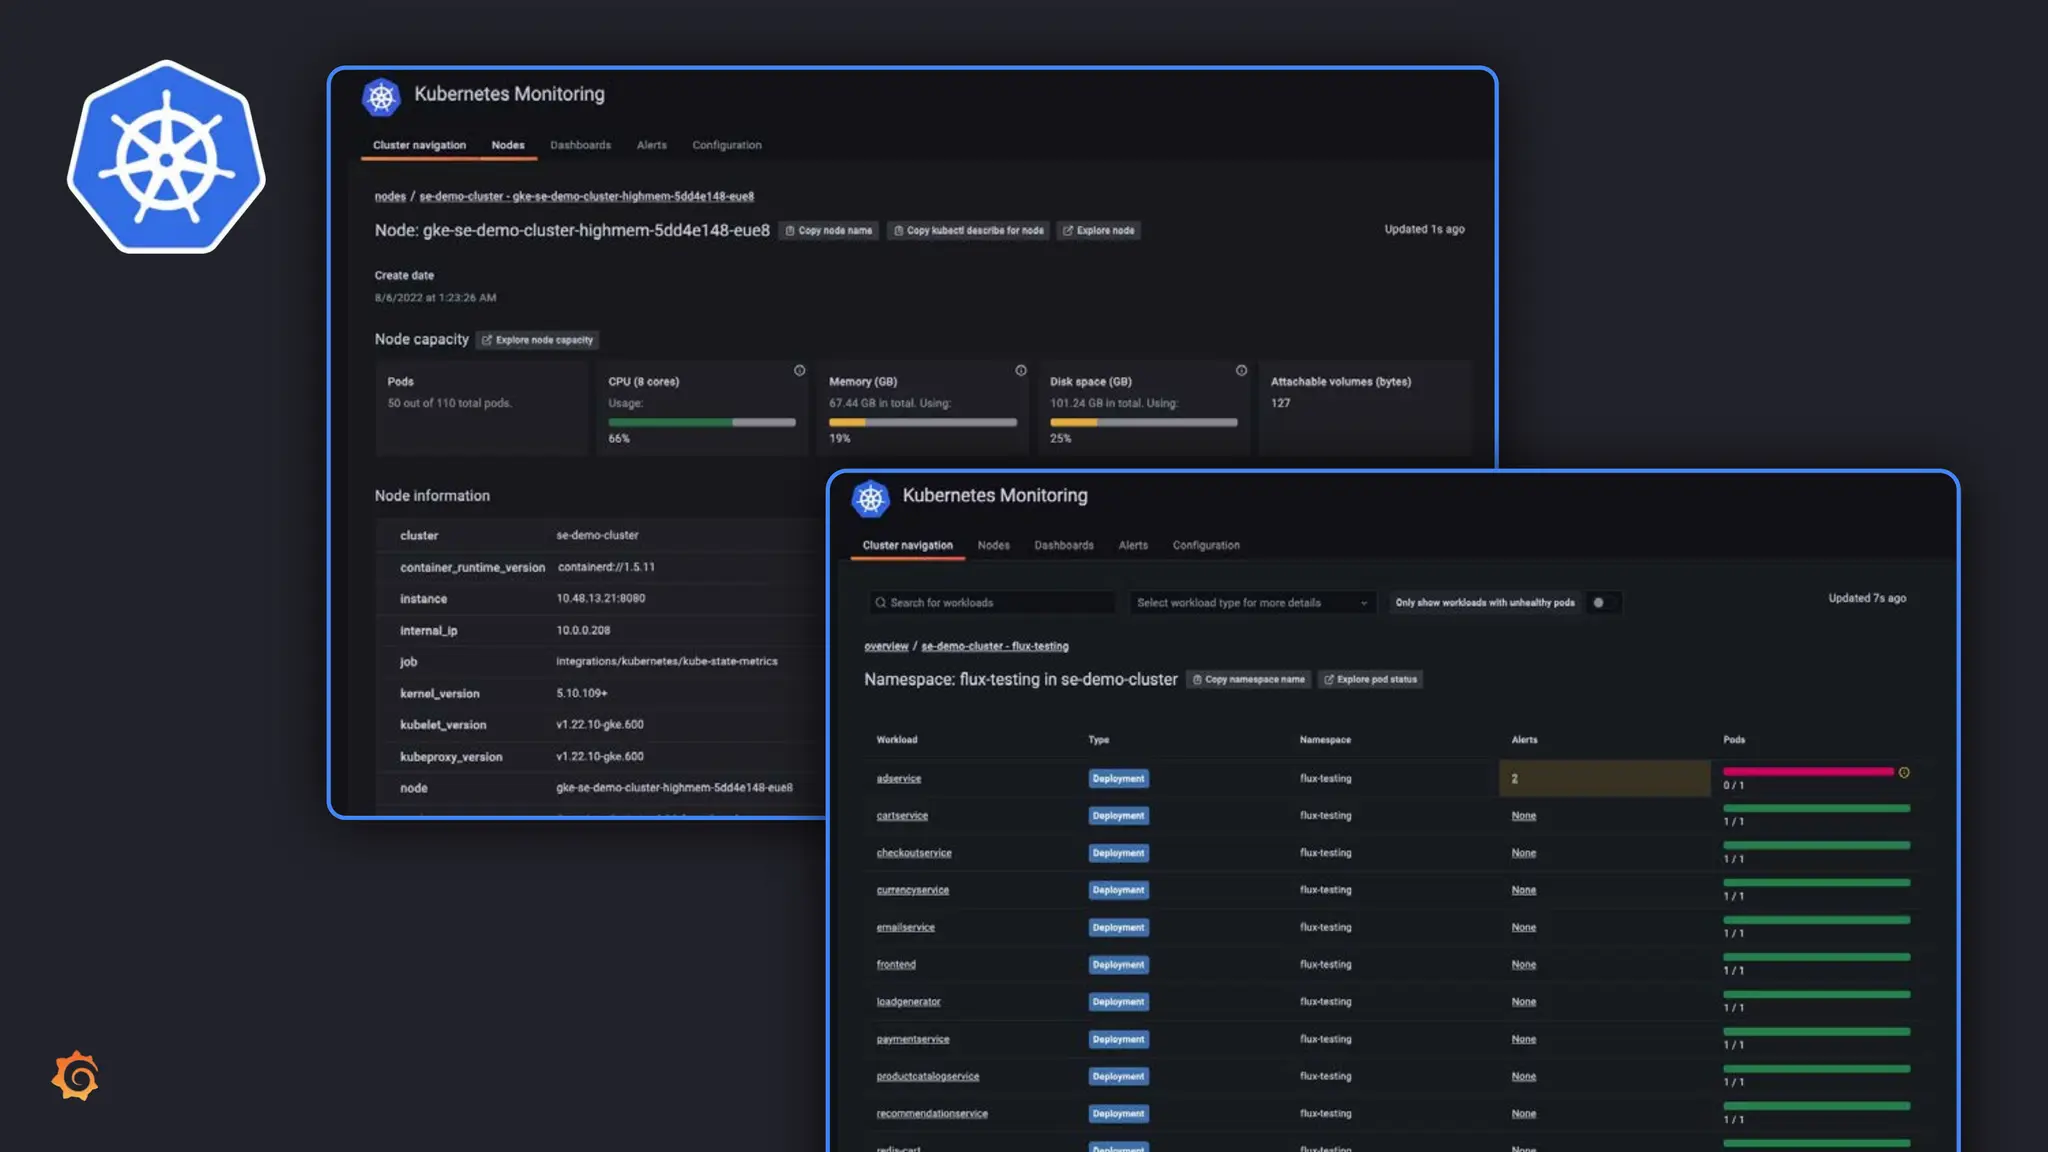Click Disk space card info icon
Image resolution: width=2048 pixels, height=1152 pixels.
1241,371
